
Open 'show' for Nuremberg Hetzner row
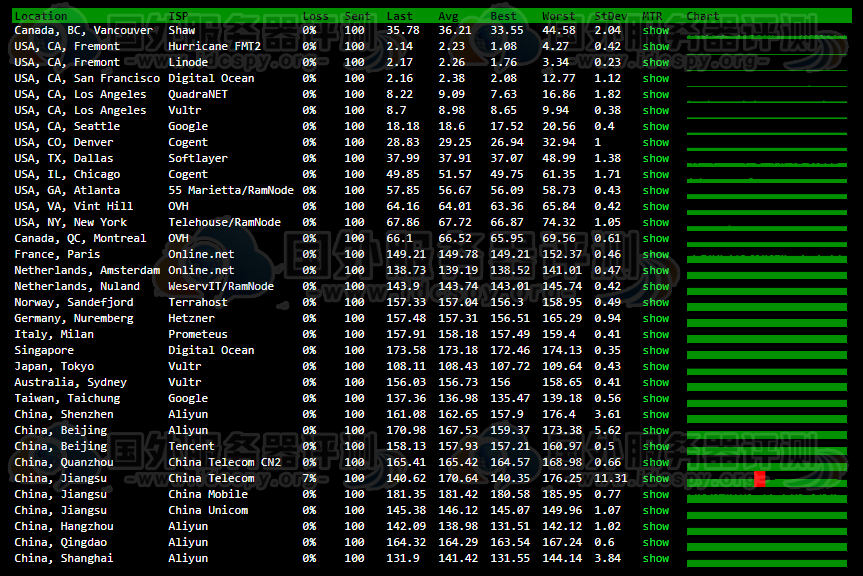point(656,317)
